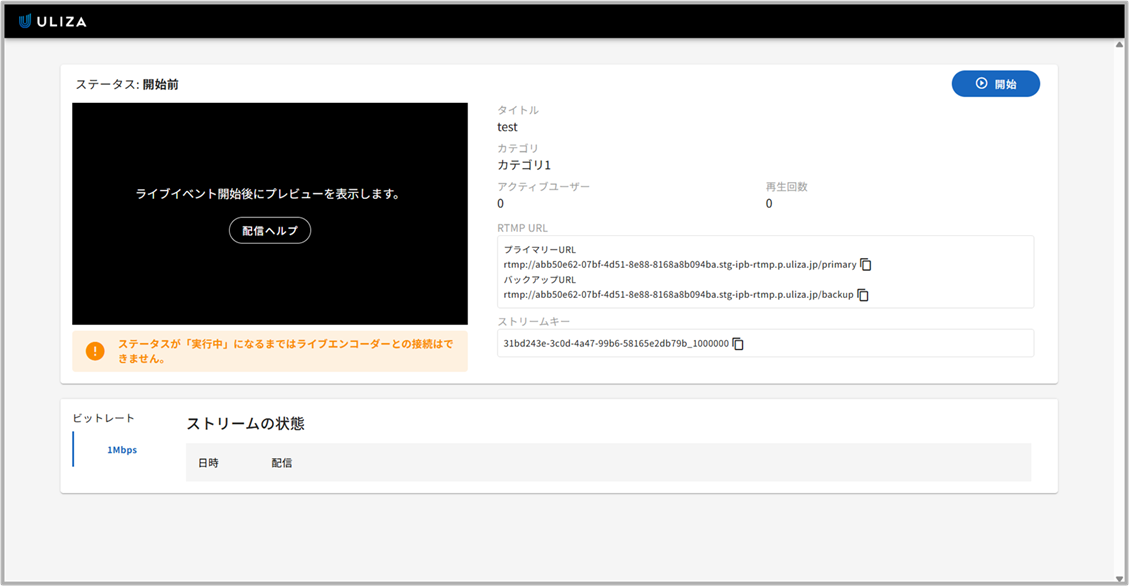1129x586 pixels.
Task: Copy the primary RTMP URL
Action: pyautogui.click(x=866, y=265)
